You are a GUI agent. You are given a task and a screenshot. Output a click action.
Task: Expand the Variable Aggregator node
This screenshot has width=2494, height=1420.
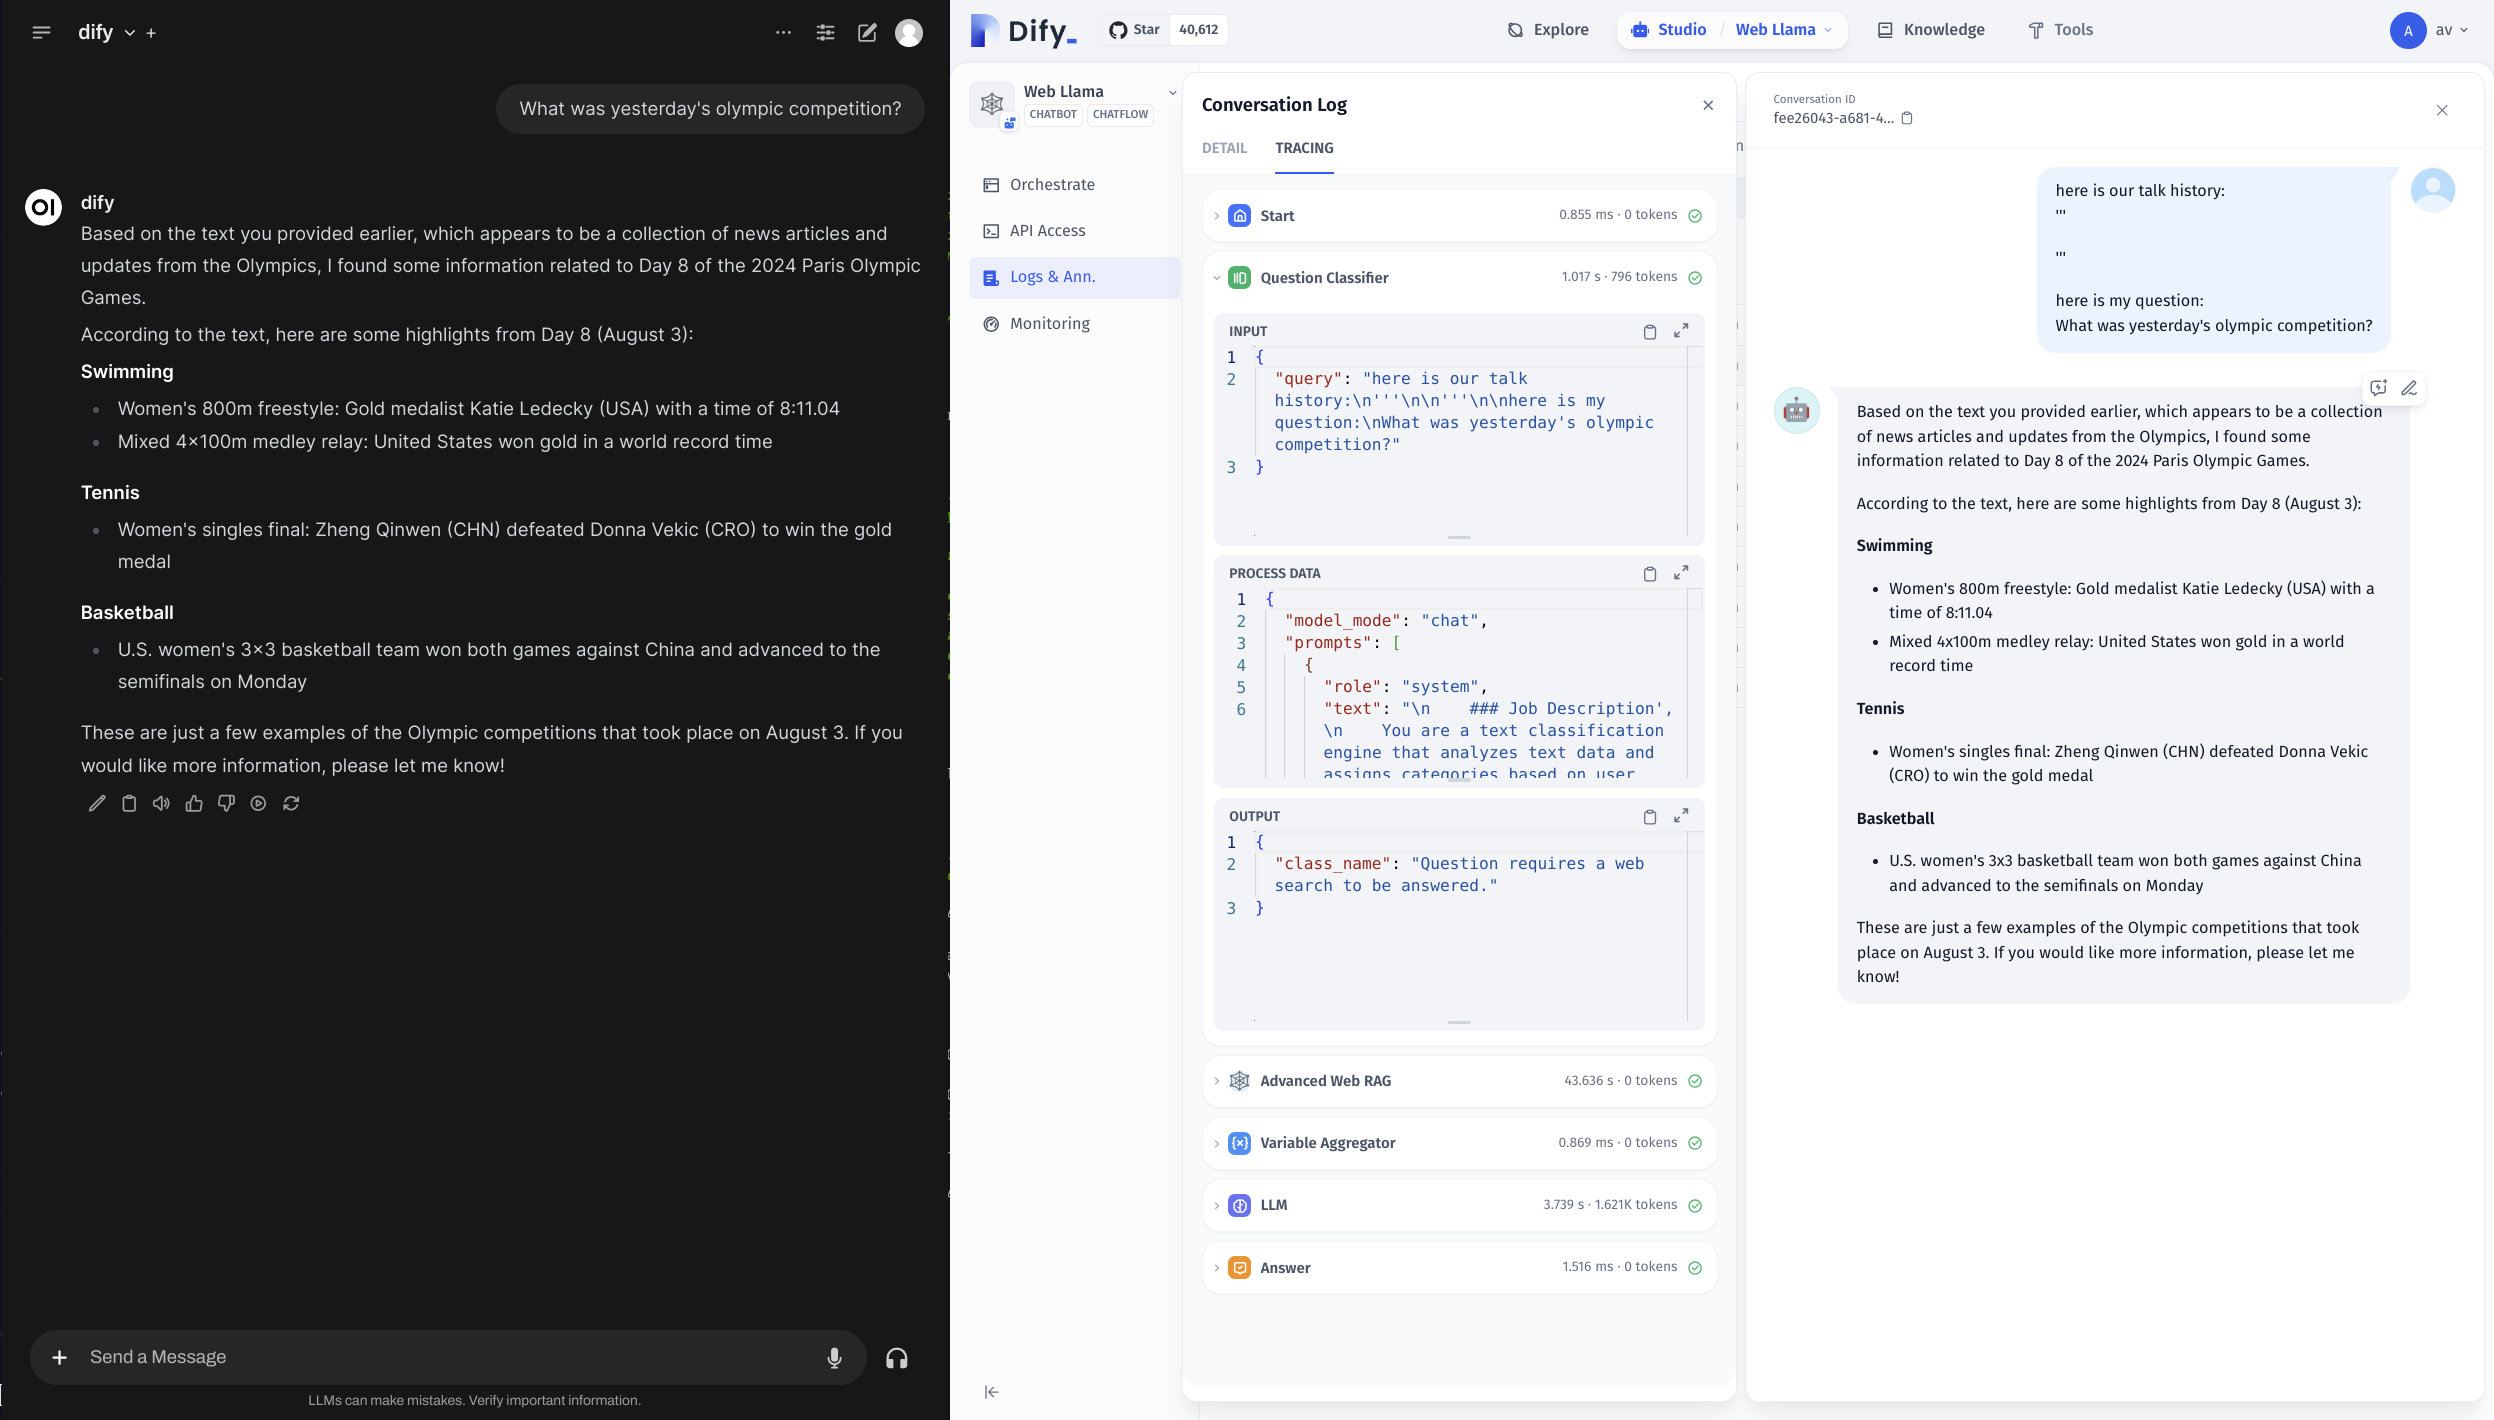click(1459, 1143)
